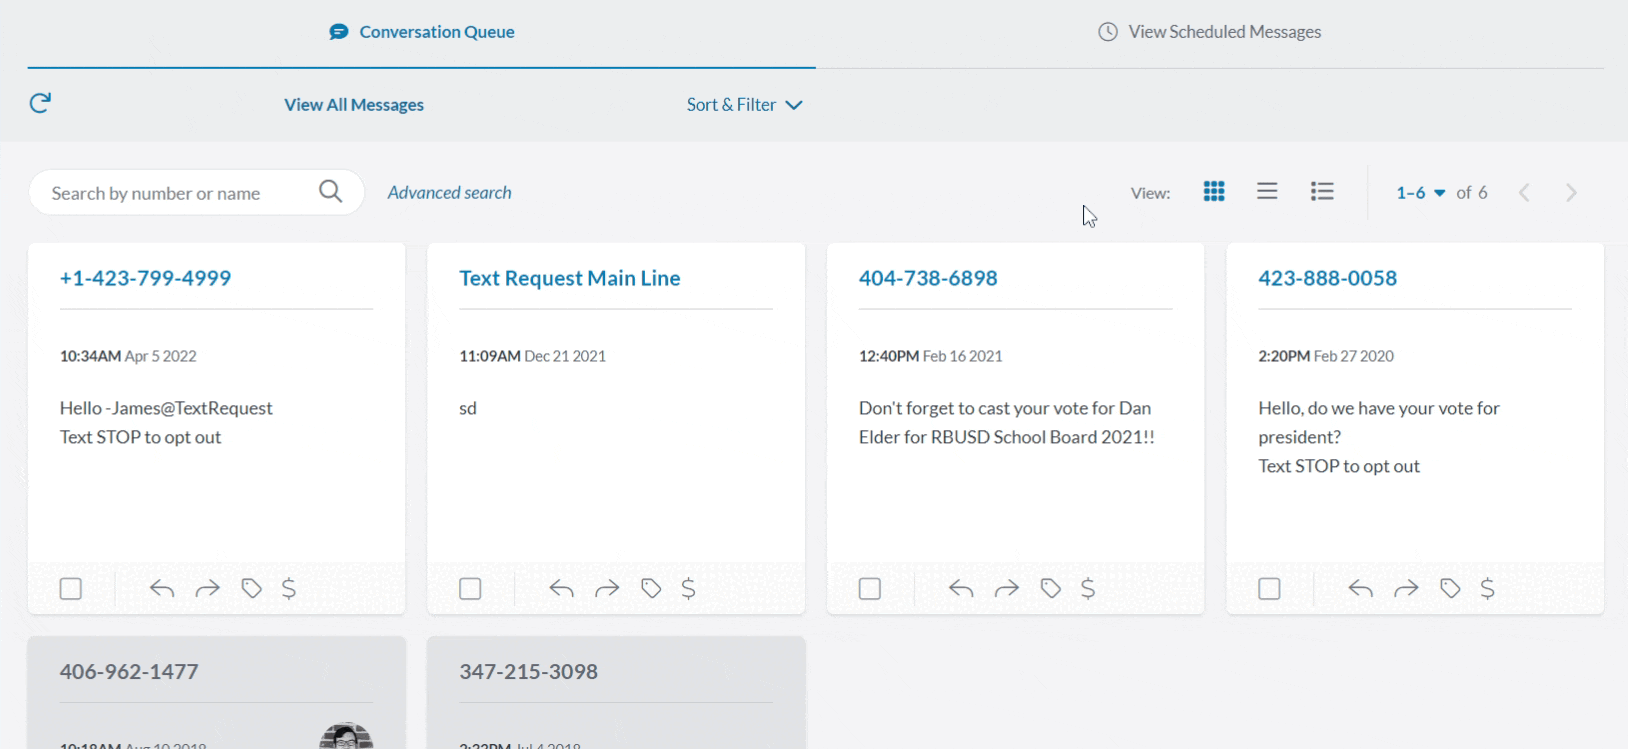Check the Text Request Main Line checkbox
1628x749 pixels.
(470, 589)
